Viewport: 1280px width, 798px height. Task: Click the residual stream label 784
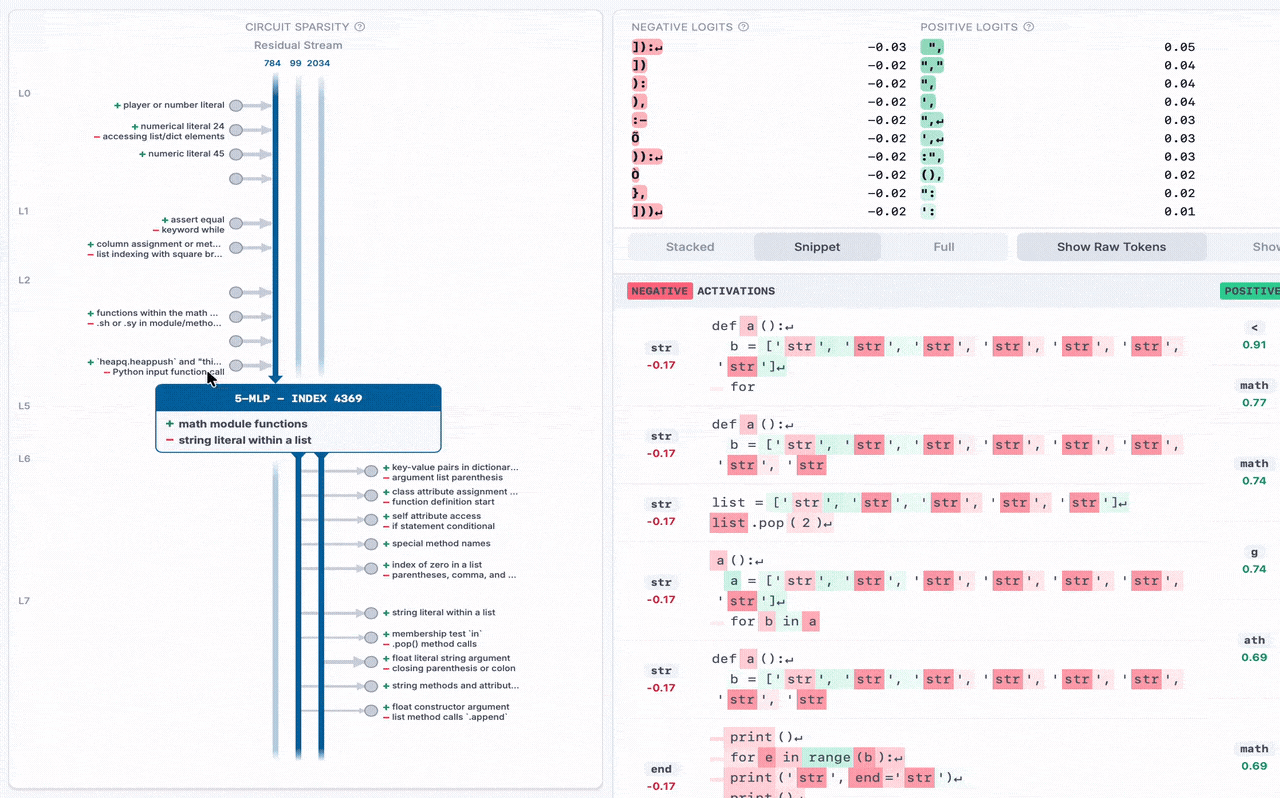point(272,63)
